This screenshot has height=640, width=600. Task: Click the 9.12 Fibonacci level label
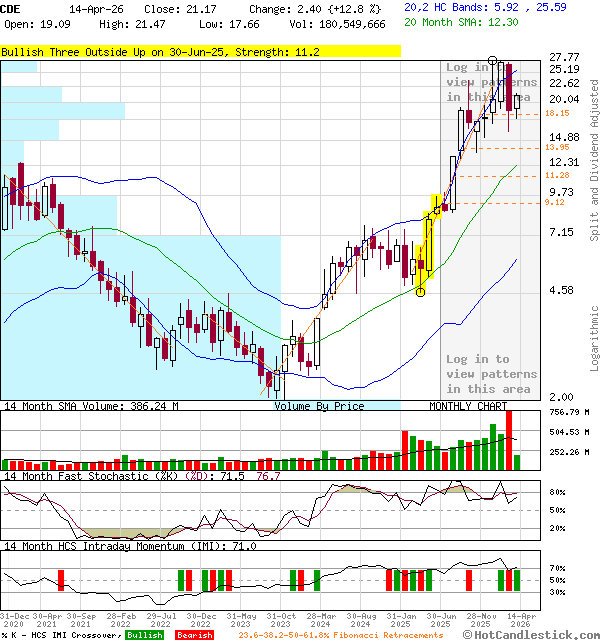pos(554,203)
